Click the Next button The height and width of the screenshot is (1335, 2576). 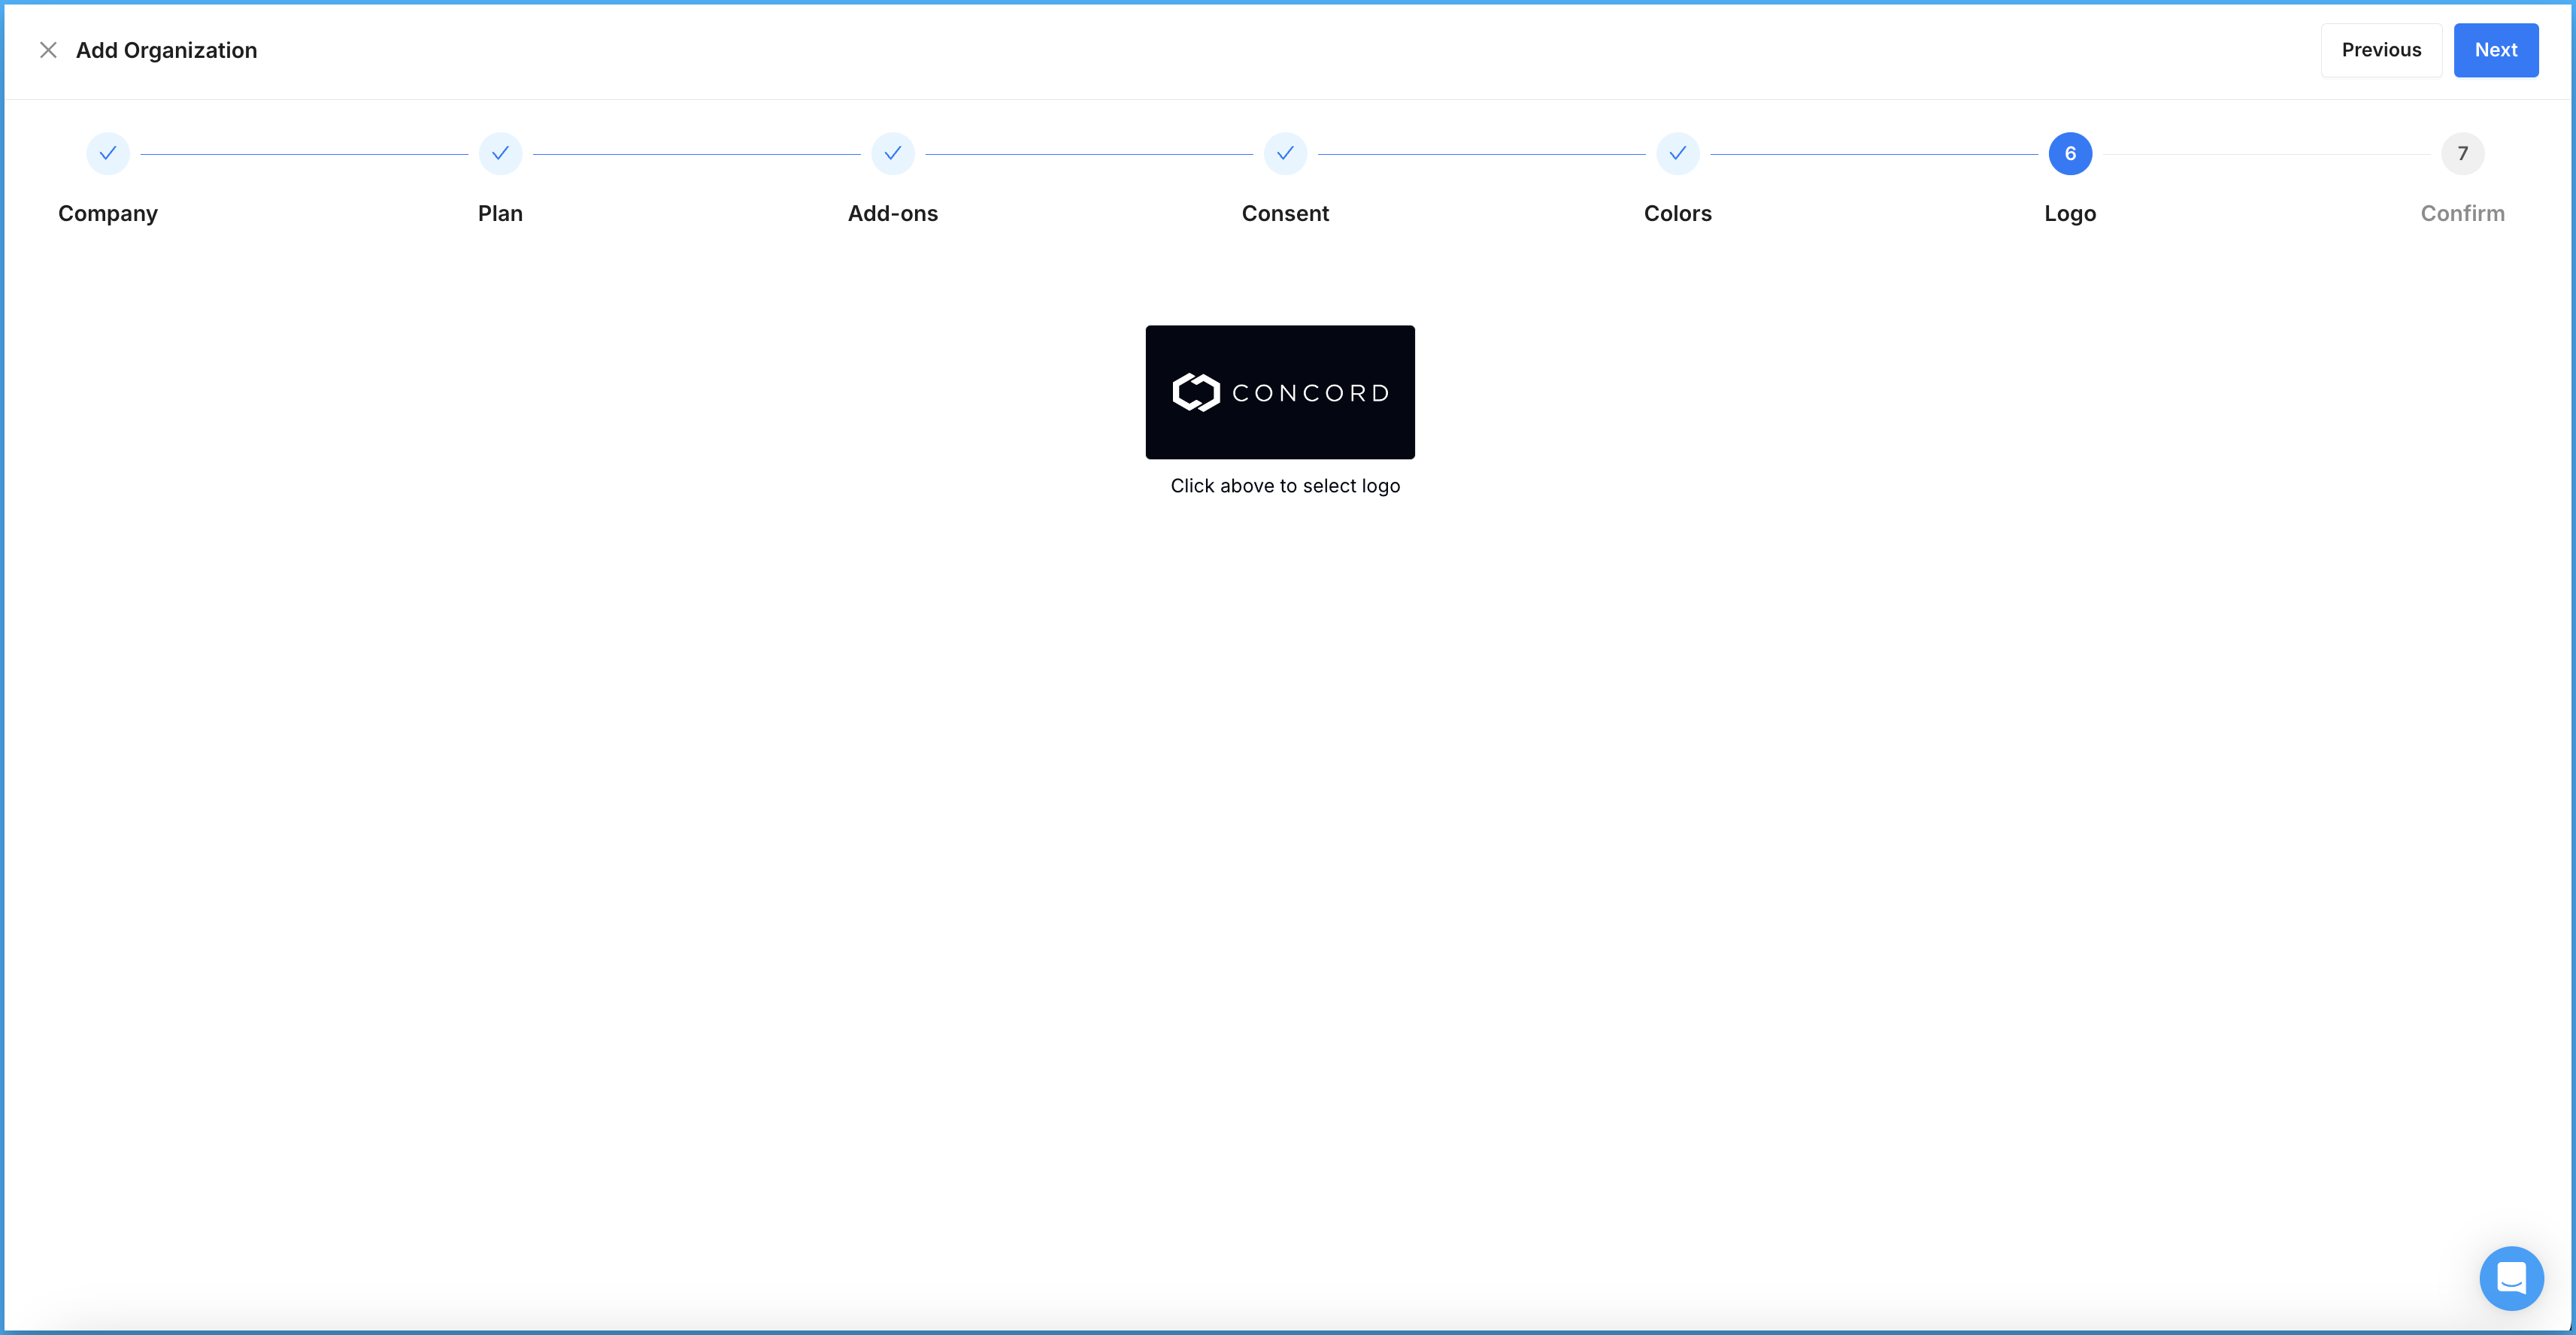click(2495, 50)
